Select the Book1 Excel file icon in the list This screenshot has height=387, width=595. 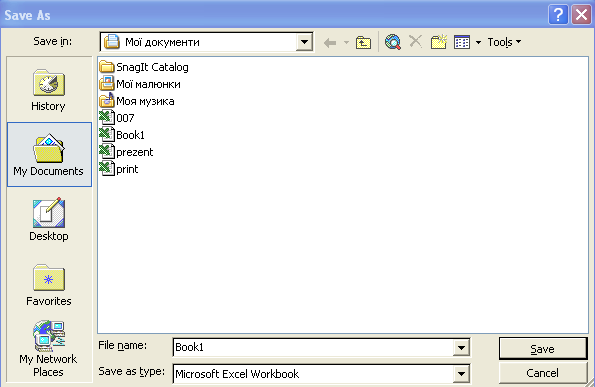tap(107, 134)
